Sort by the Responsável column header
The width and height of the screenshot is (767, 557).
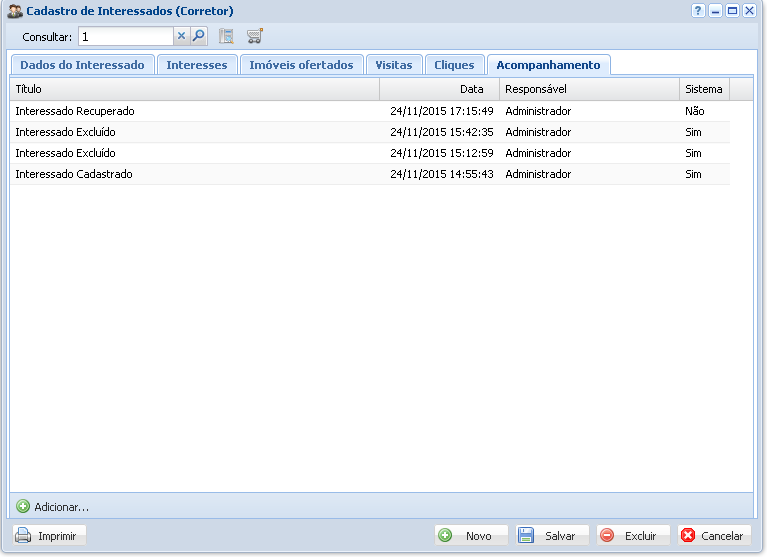[x=589, y=89]
